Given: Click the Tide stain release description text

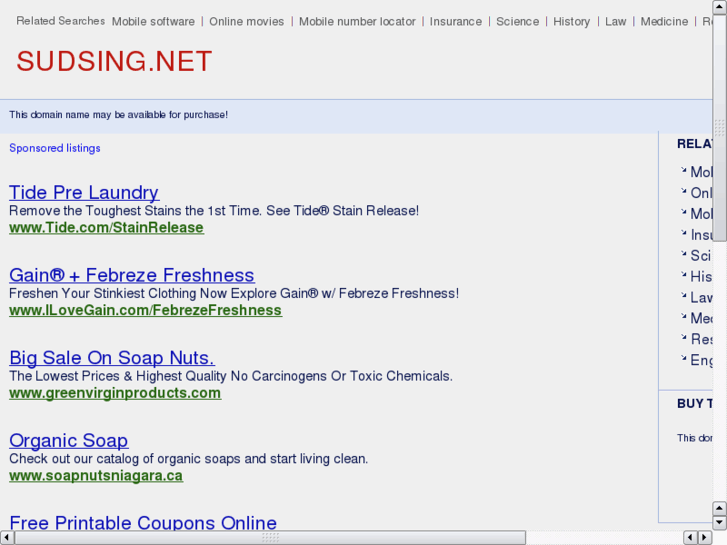Looking at the screenshot, I should [x=214, y=211].
